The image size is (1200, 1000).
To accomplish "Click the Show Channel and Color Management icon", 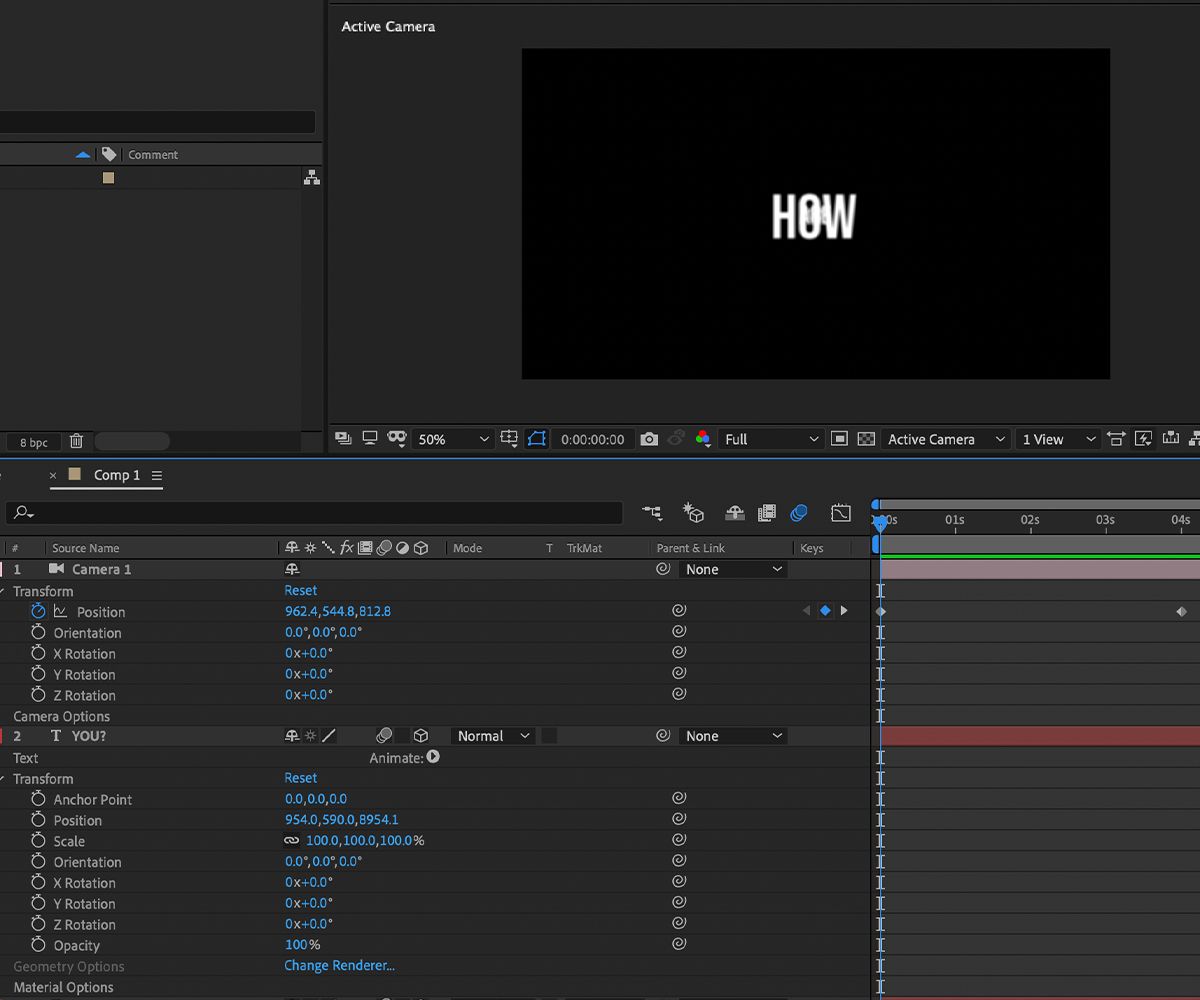I will click(704, 438).
